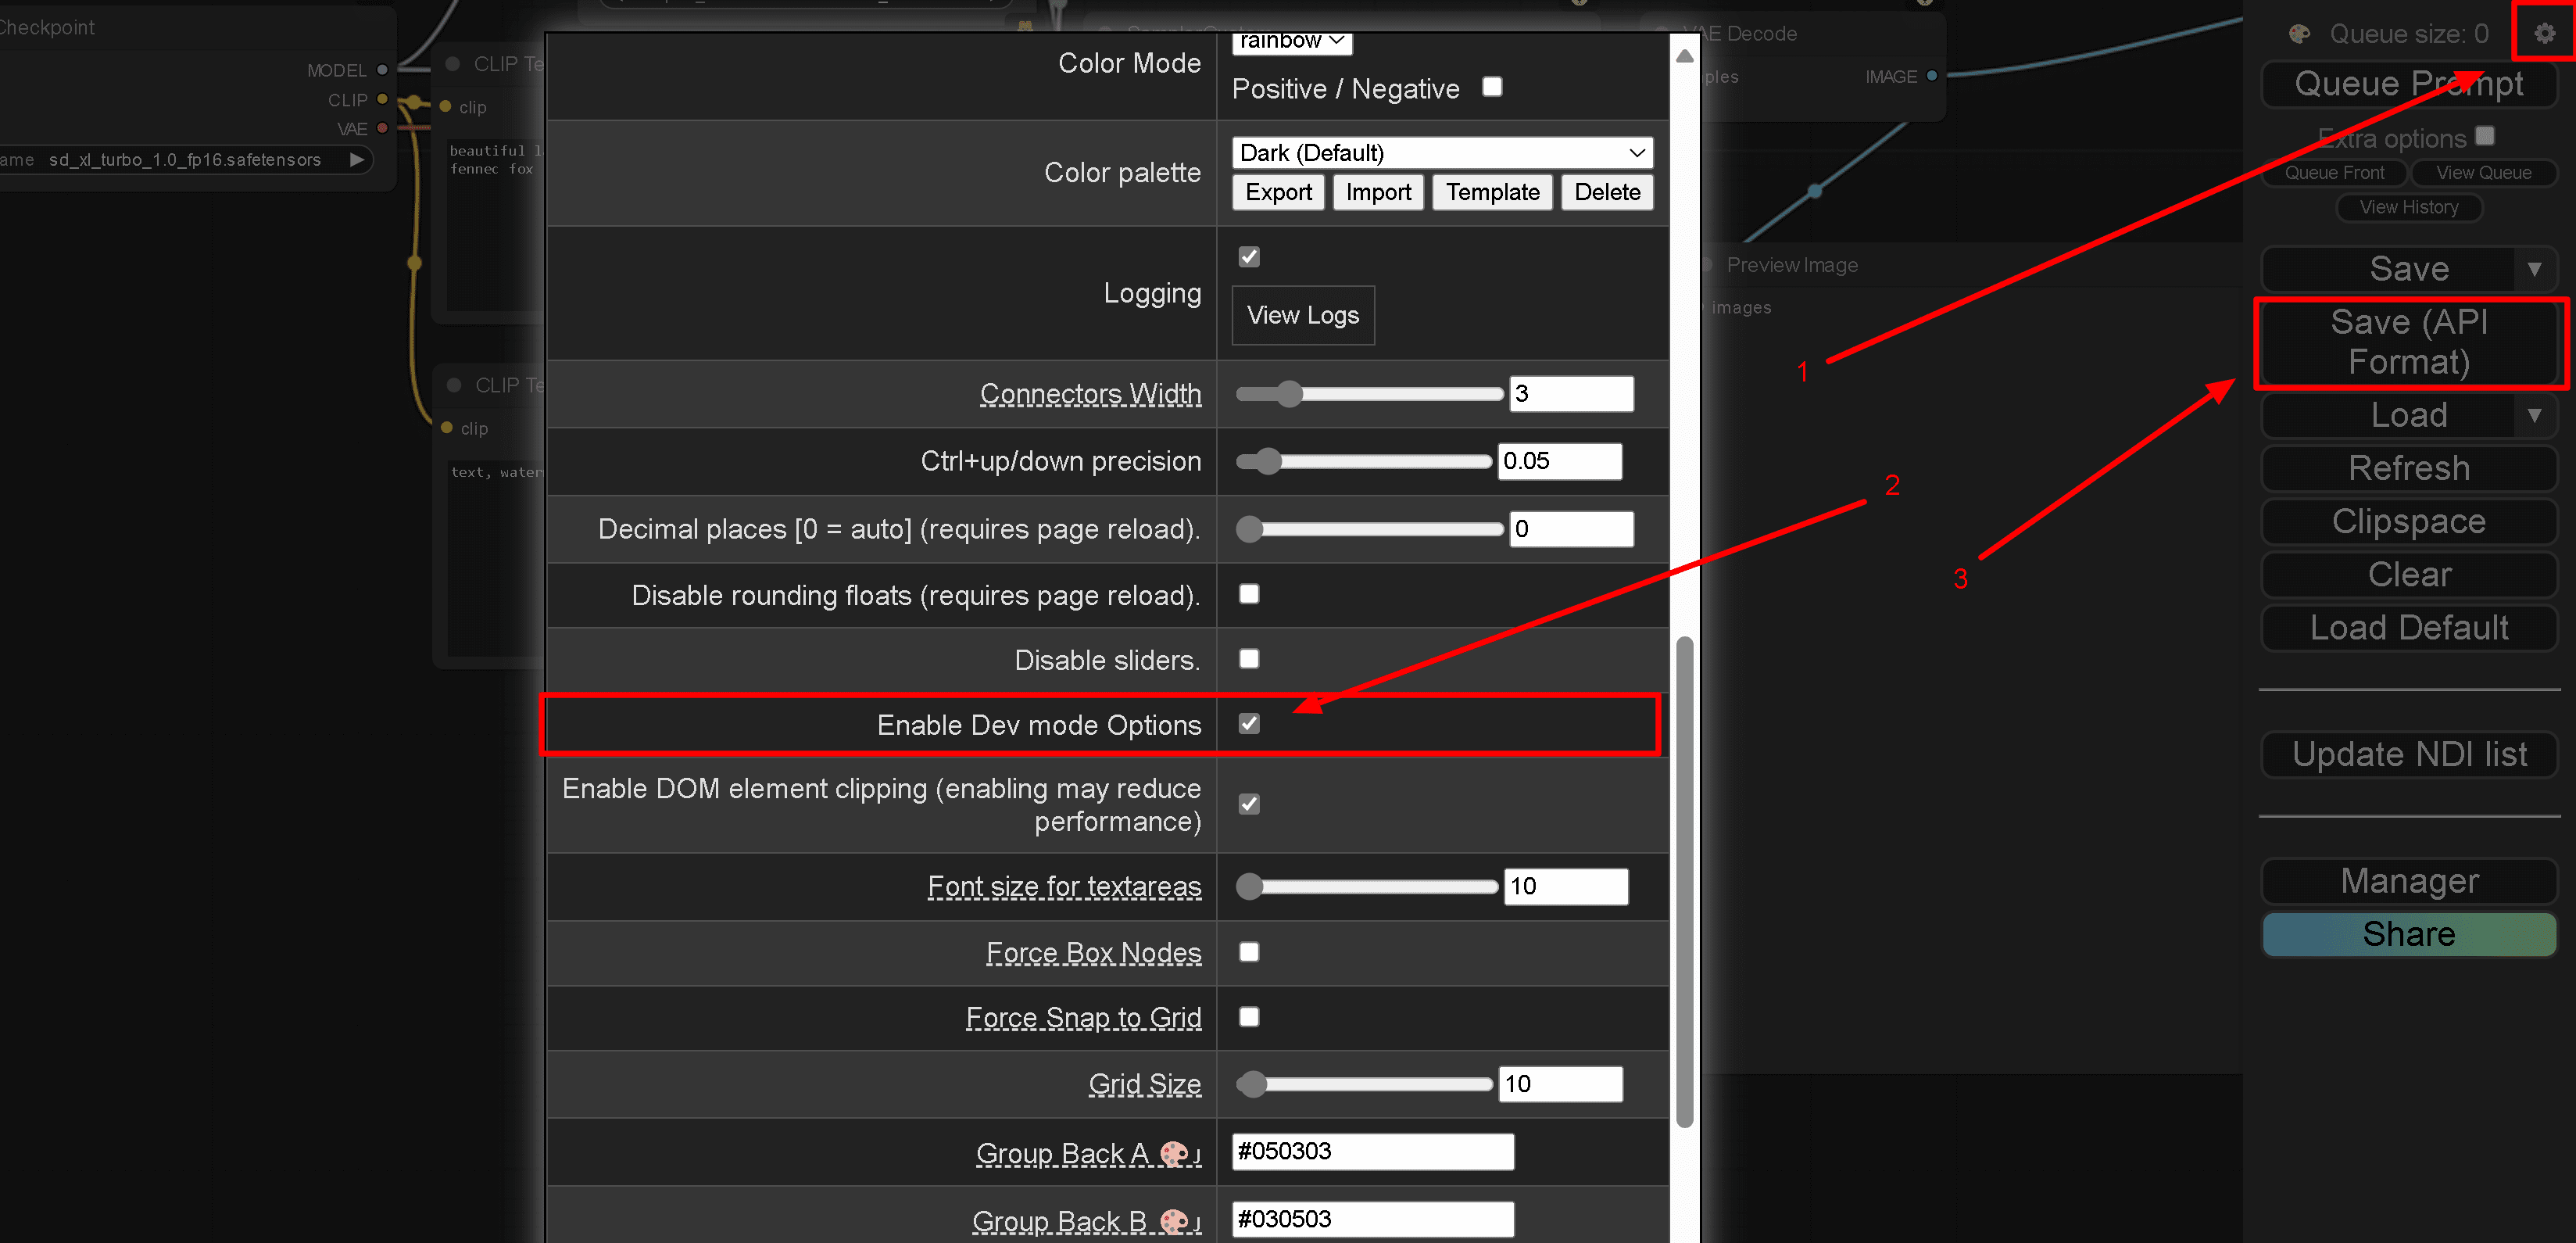Click the MODEL output dot on Load Checkpoint

click(382, 70)
